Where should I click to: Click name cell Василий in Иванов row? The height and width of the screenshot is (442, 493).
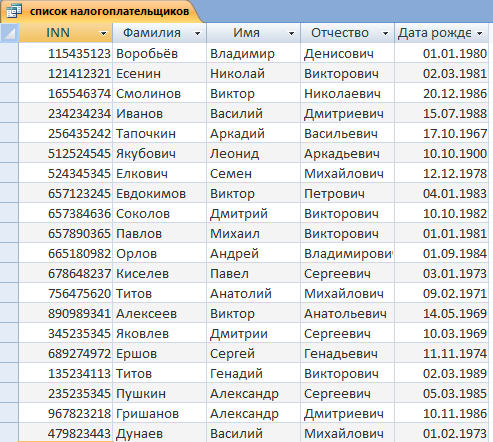click(x=254, y=113)
